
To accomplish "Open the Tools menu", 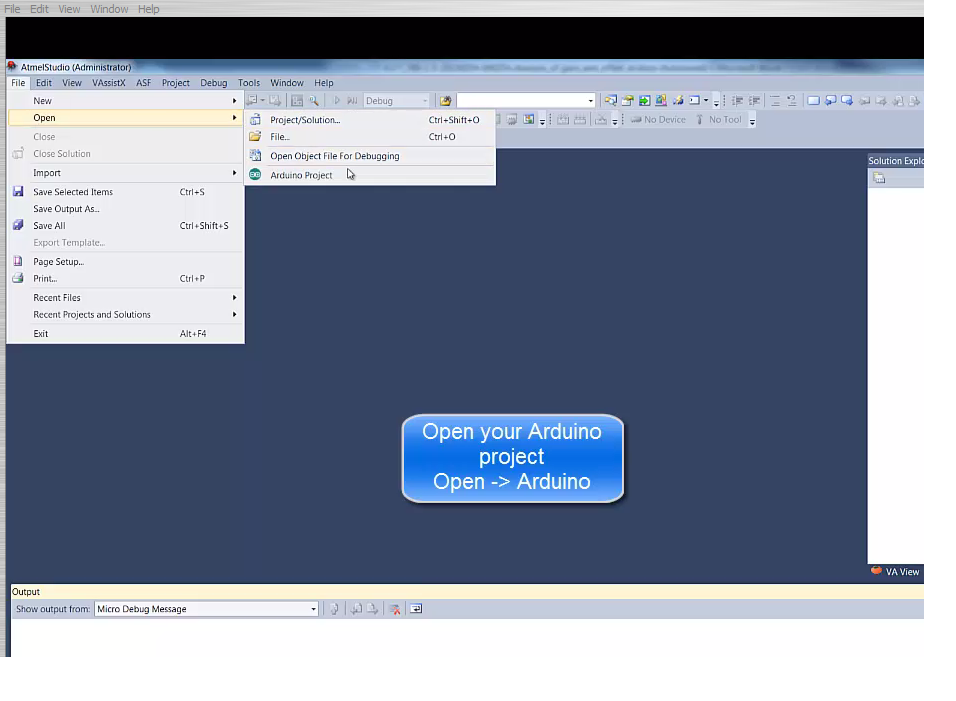I will pyautogui.click(x=249, y=83).
